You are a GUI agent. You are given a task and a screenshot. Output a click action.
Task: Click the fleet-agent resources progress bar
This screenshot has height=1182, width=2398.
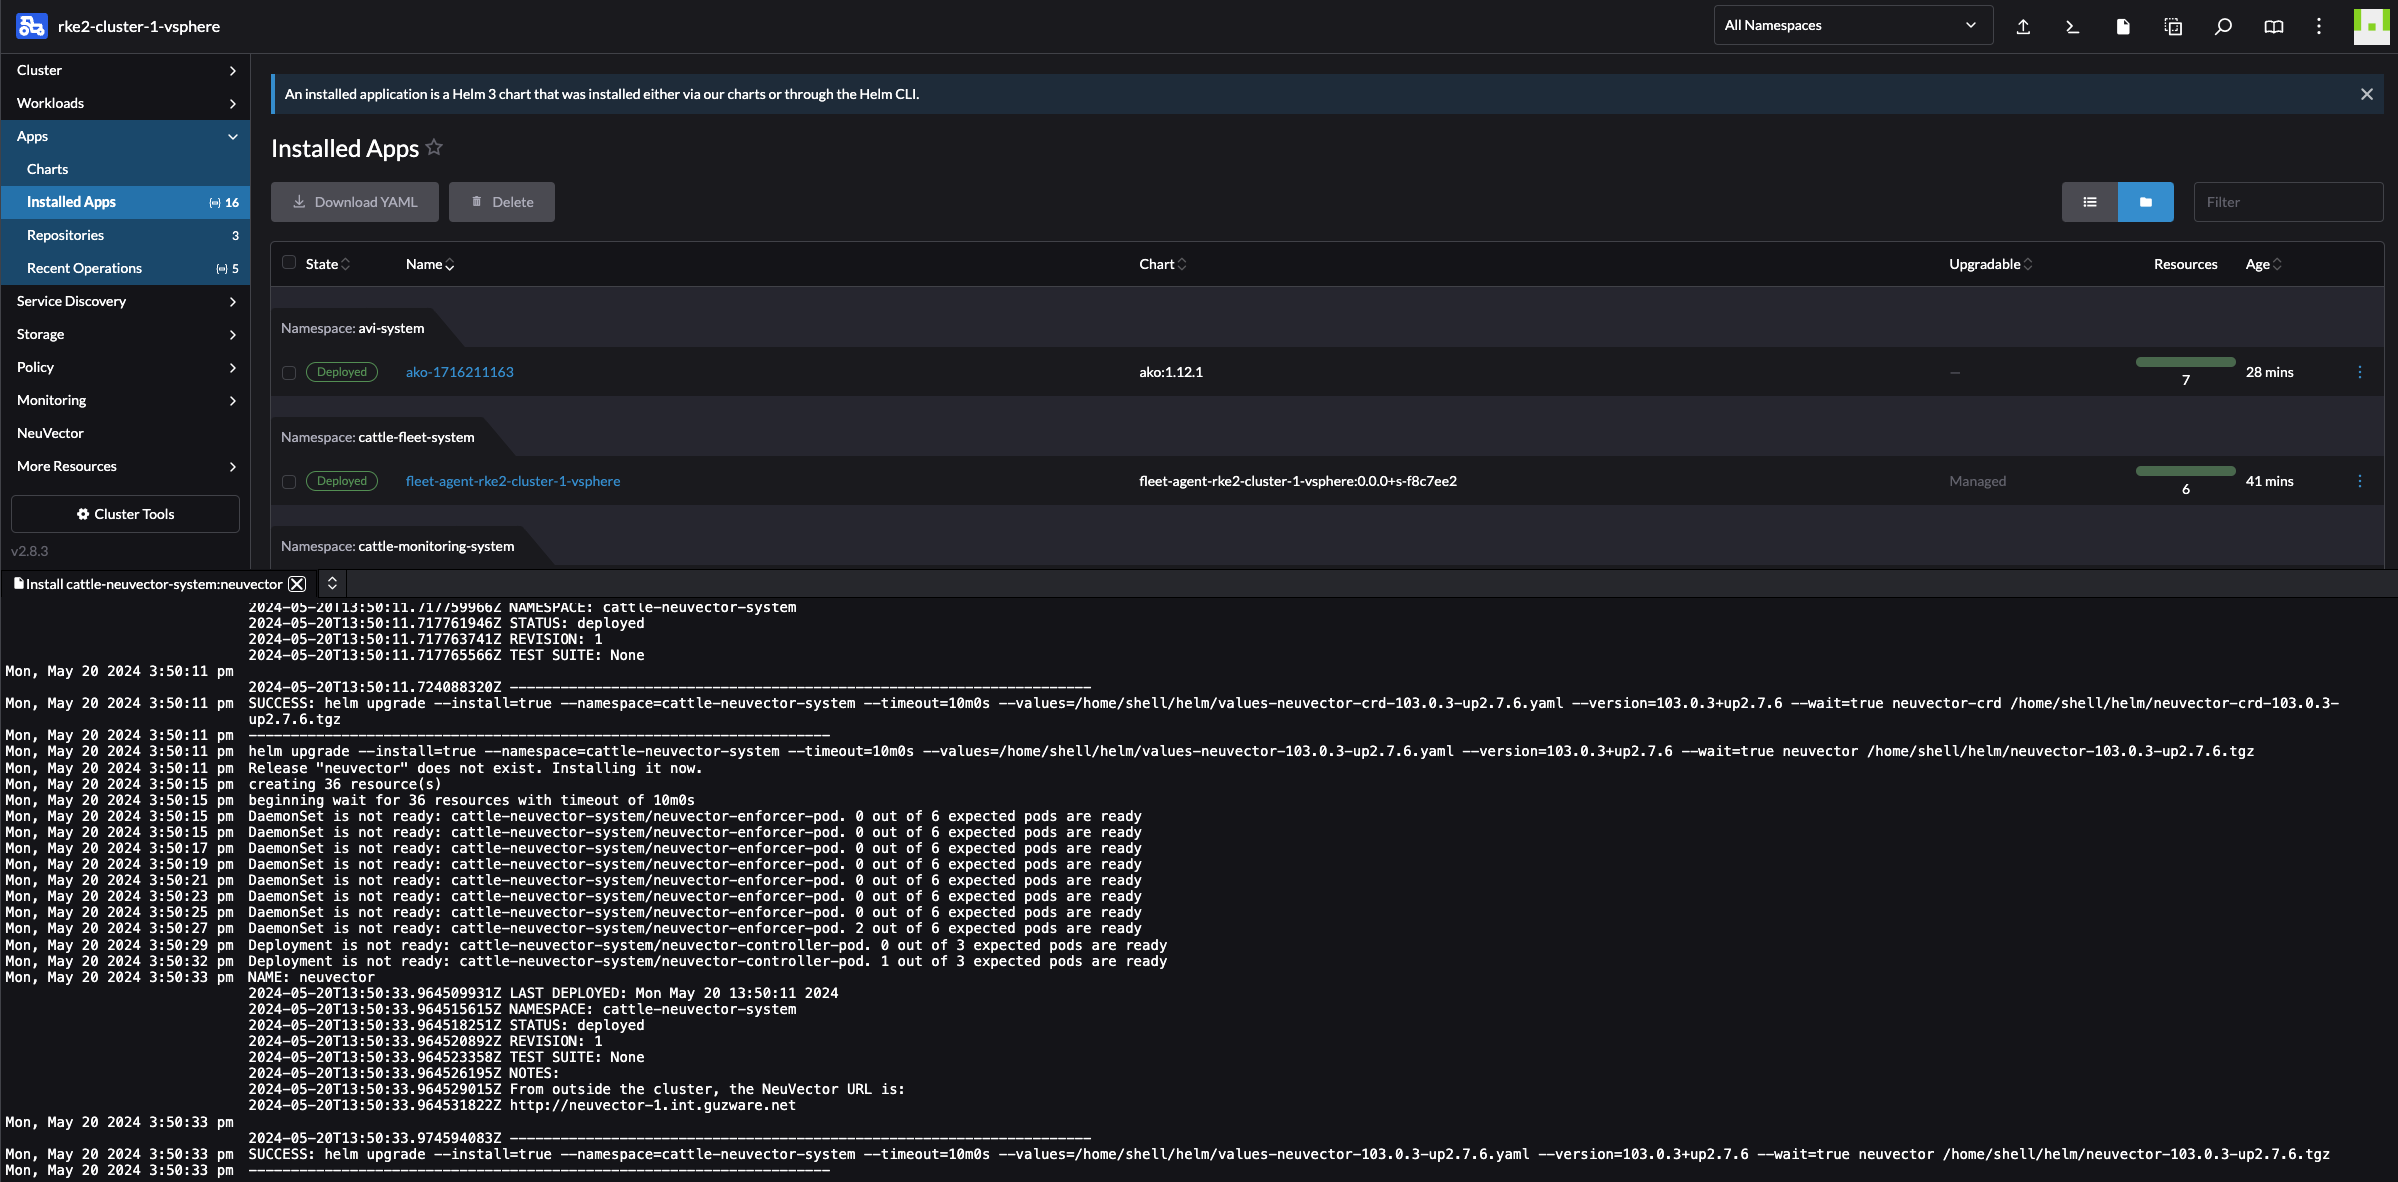tap(2186, 471)
